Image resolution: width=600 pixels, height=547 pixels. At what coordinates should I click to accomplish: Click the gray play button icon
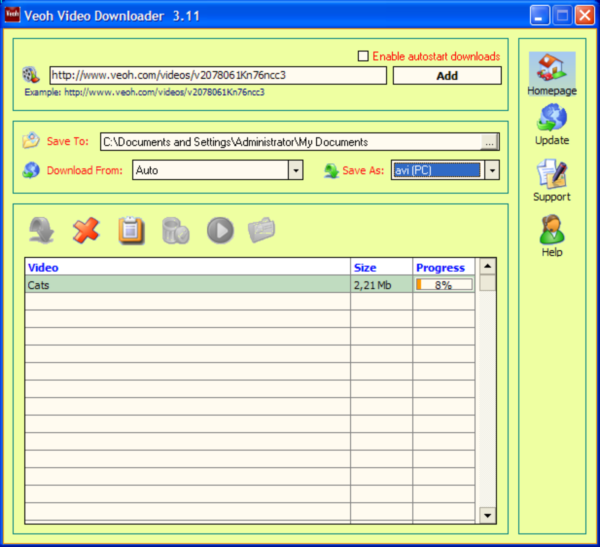pyautogui.click(x=220, y=231)
